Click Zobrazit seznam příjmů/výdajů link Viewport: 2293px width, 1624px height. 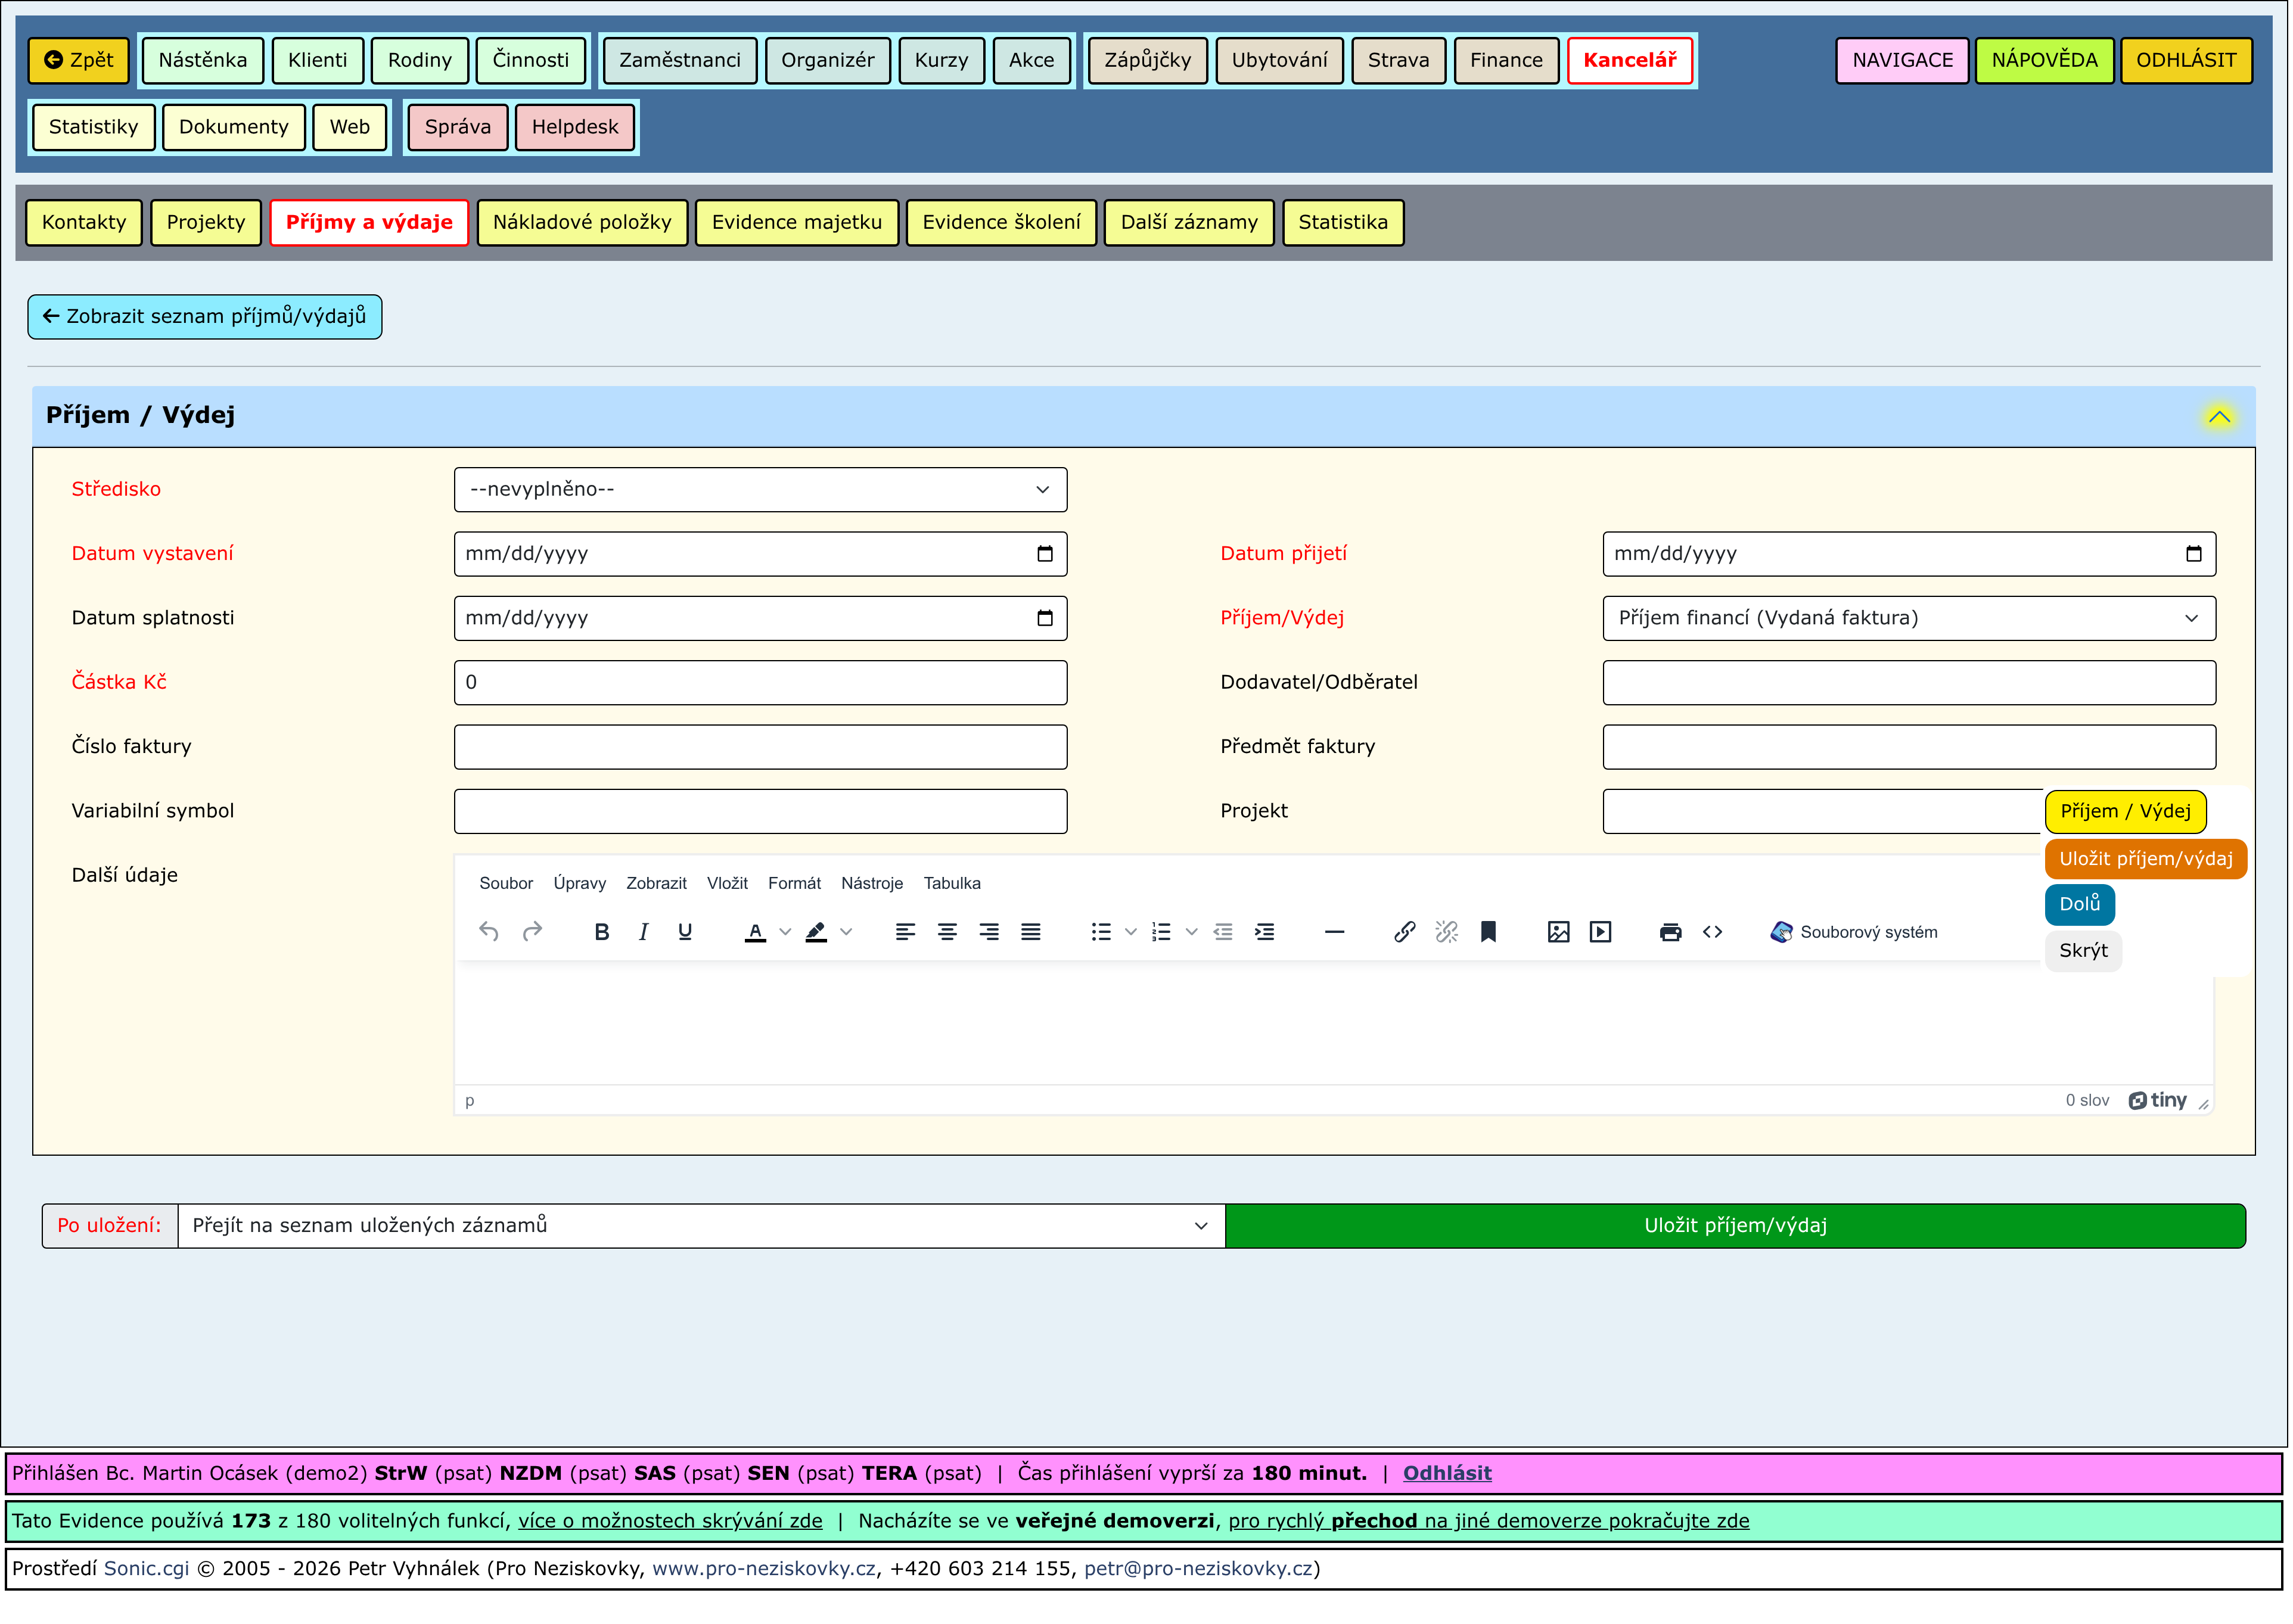[205, 317]
